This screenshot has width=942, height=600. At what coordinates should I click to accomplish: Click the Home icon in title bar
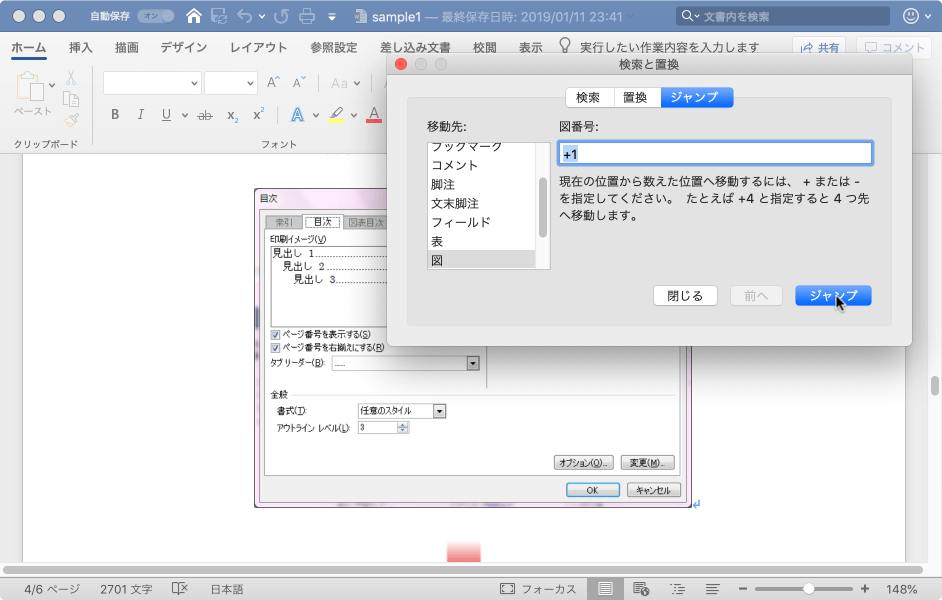coord(193,16)
